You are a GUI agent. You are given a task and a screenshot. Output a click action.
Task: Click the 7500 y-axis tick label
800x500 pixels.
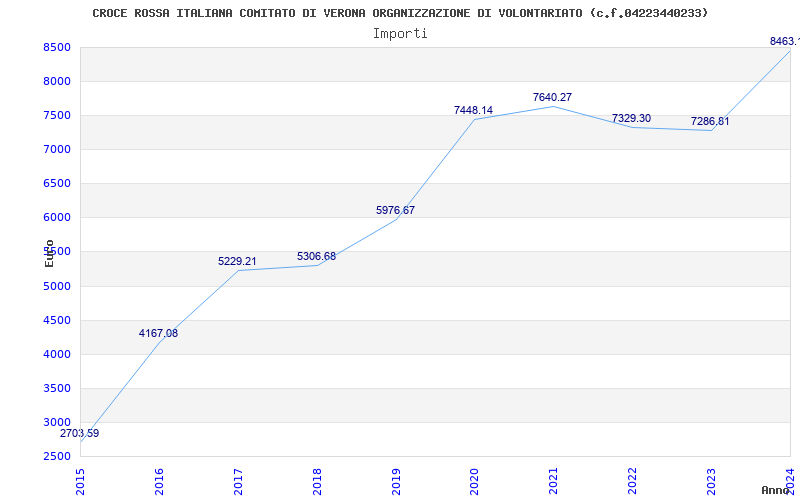[57, 116]
